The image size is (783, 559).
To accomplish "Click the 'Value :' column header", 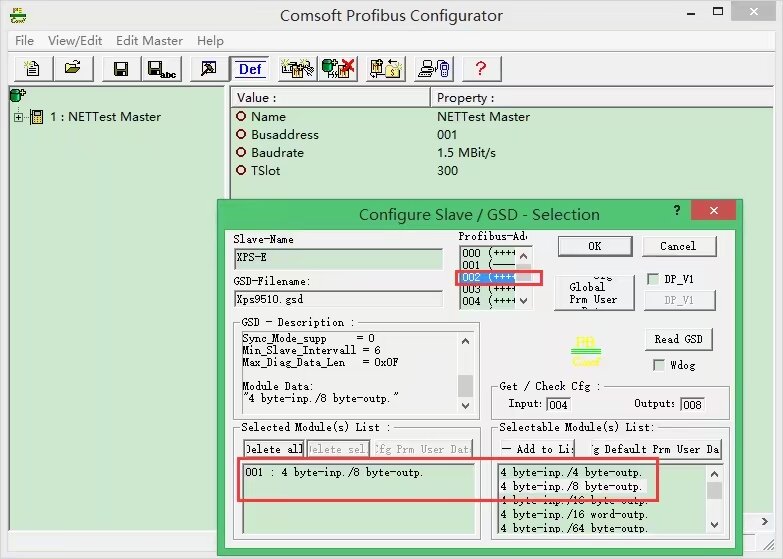I will [330, 97].
